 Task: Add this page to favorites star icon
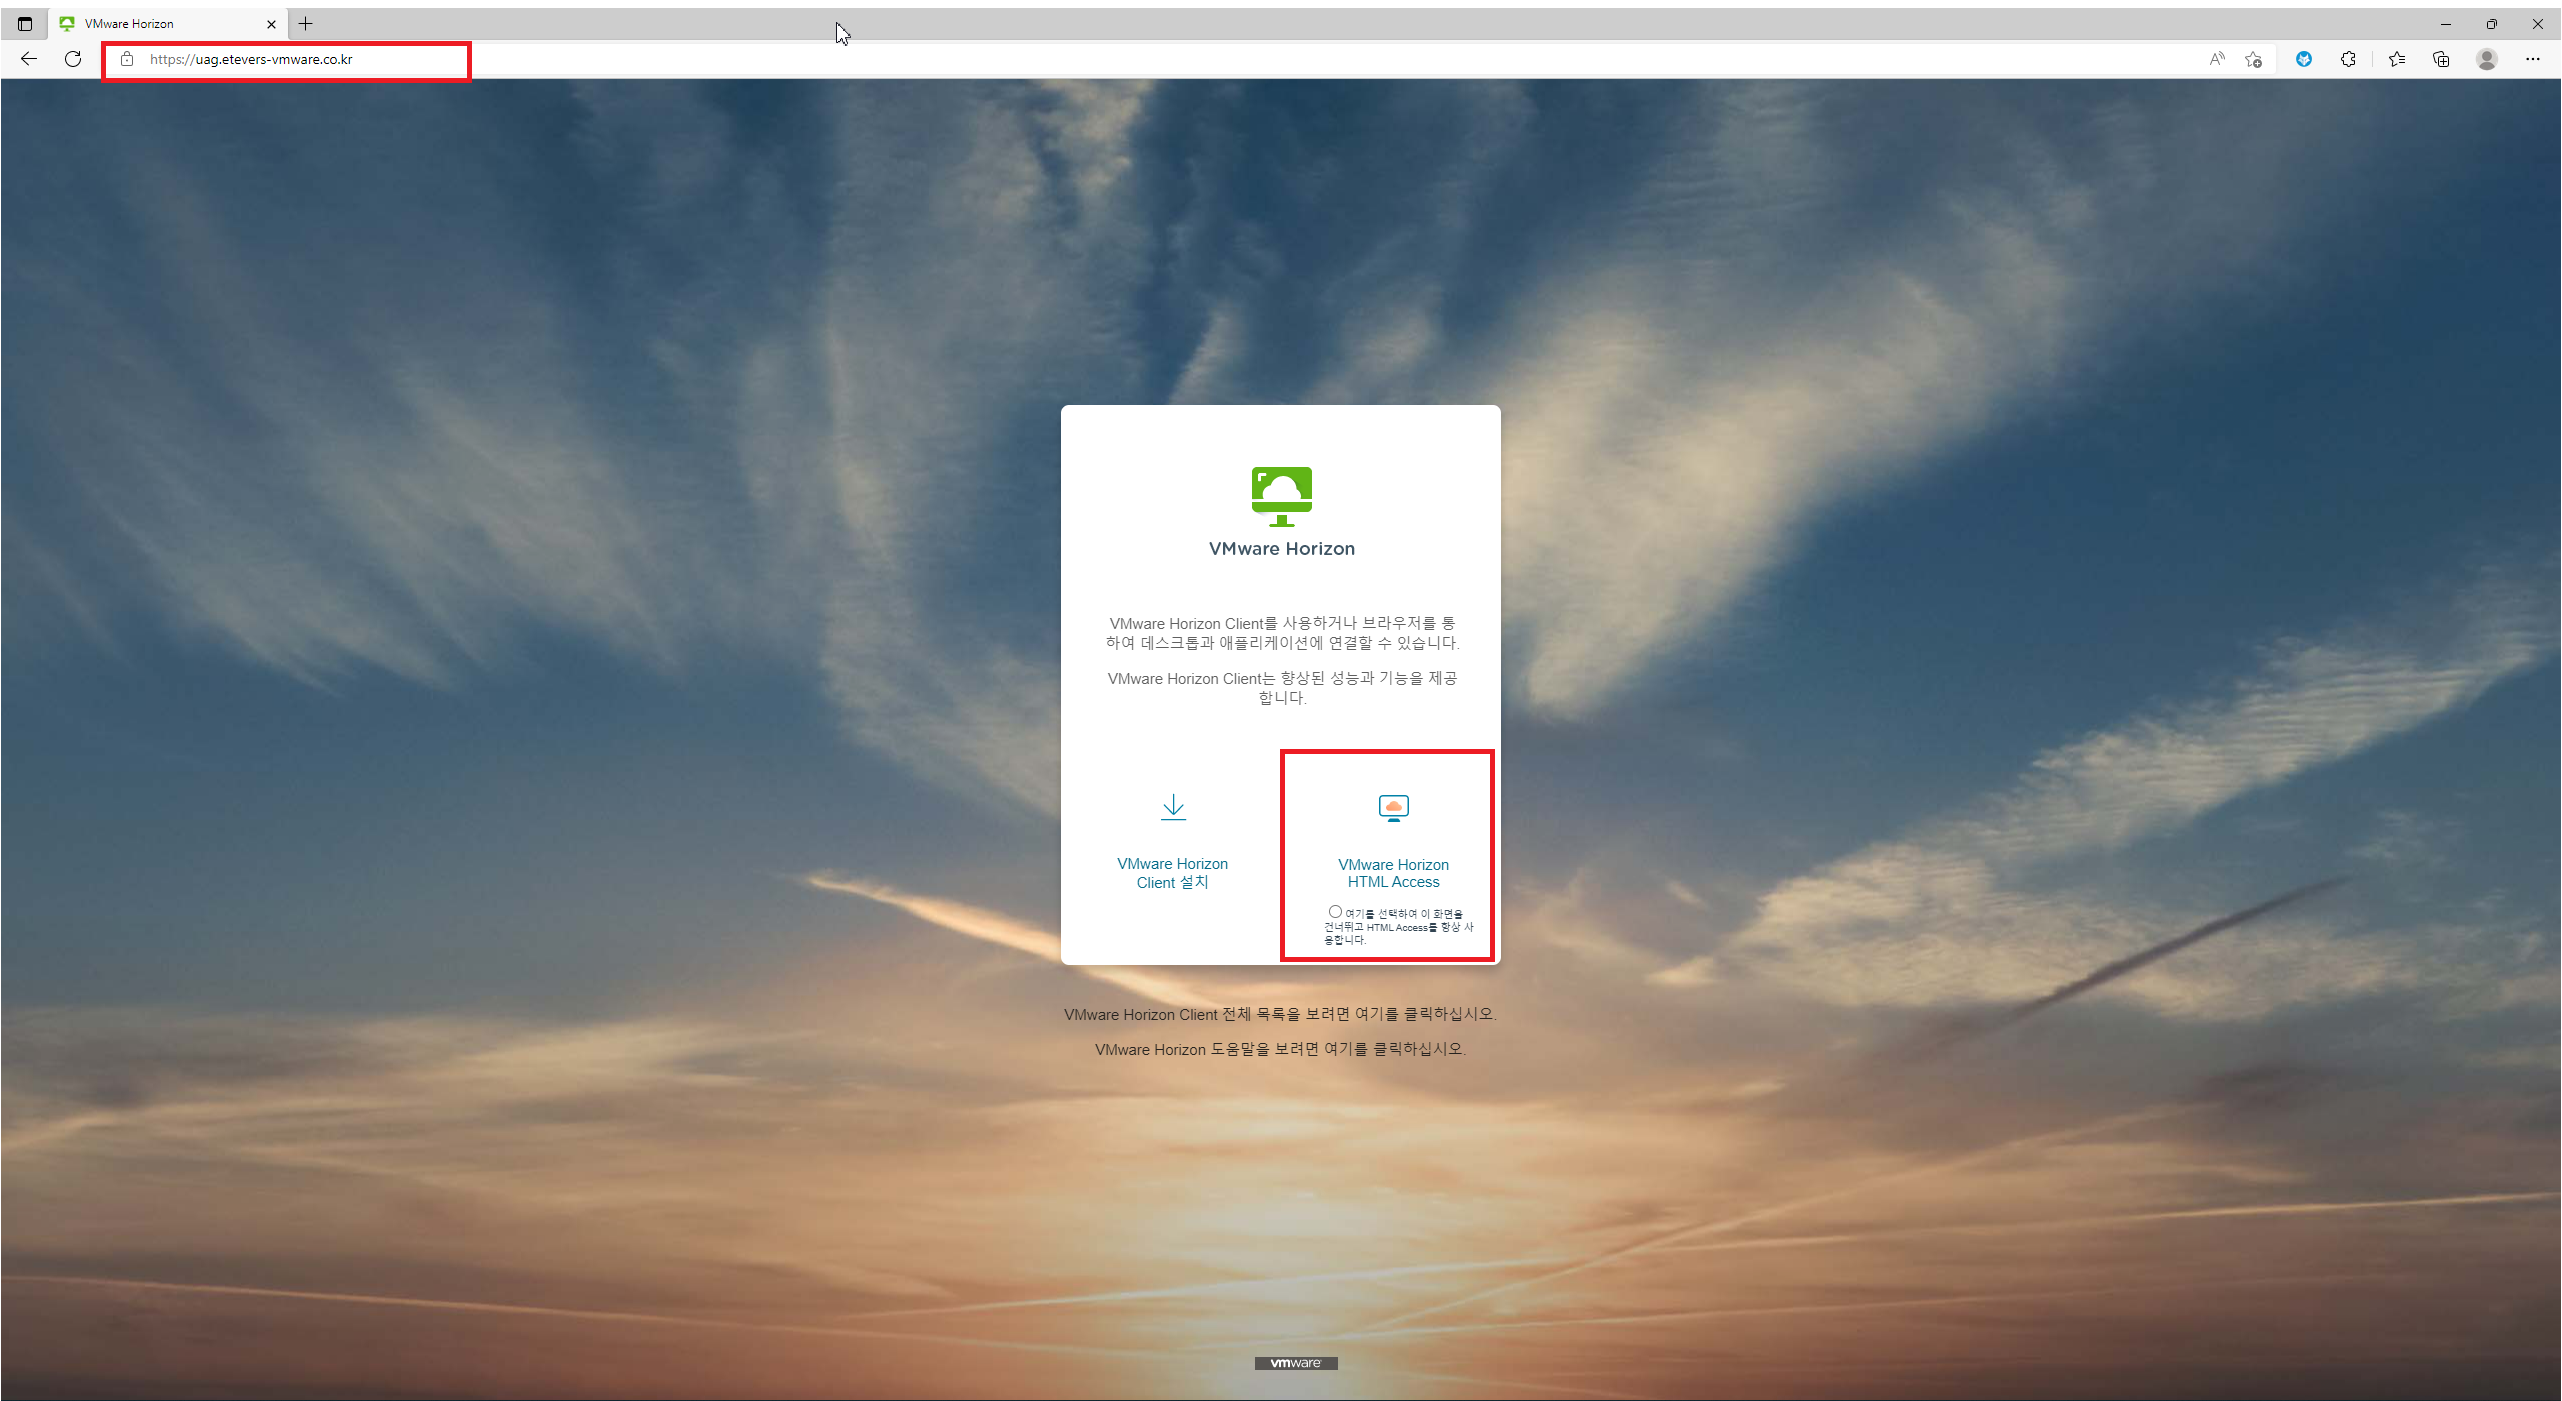[2254, 59]
